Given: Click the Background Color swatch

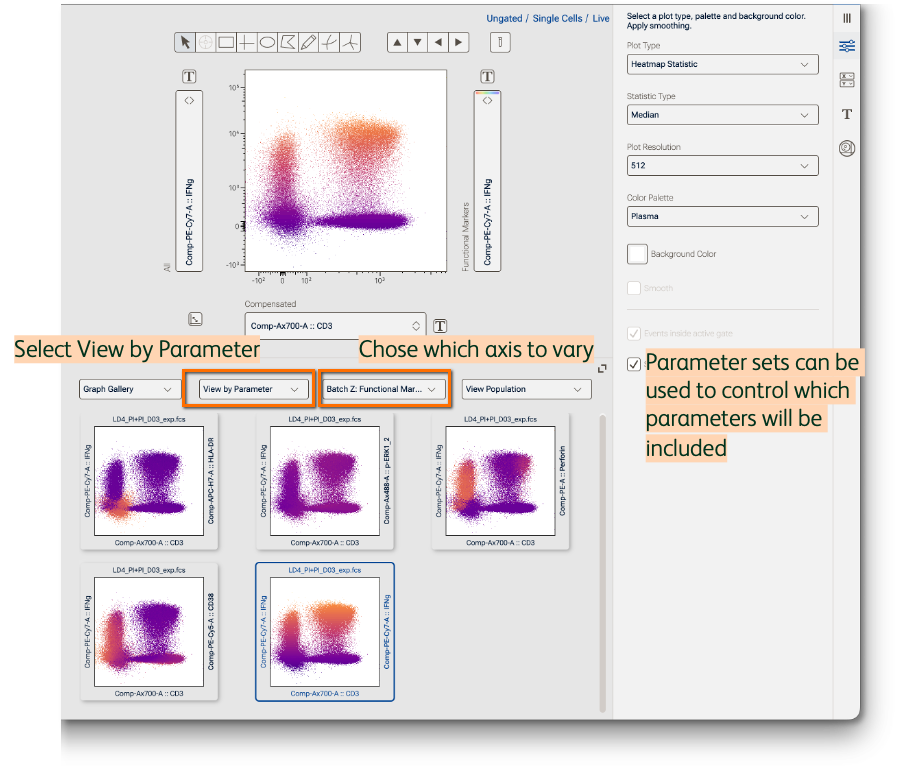Looking at the screenshot, I should pyautogui.click(x=637, y=254).
